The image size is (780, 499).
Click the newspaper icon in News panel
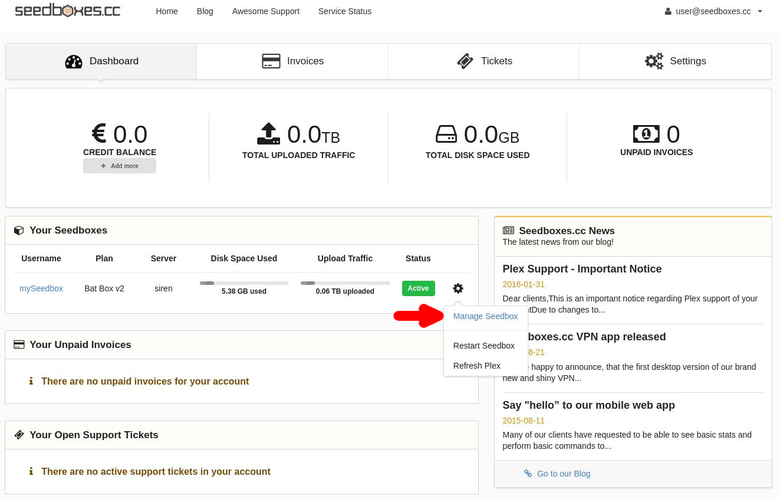pyautogui.click(x=509, y=231)
